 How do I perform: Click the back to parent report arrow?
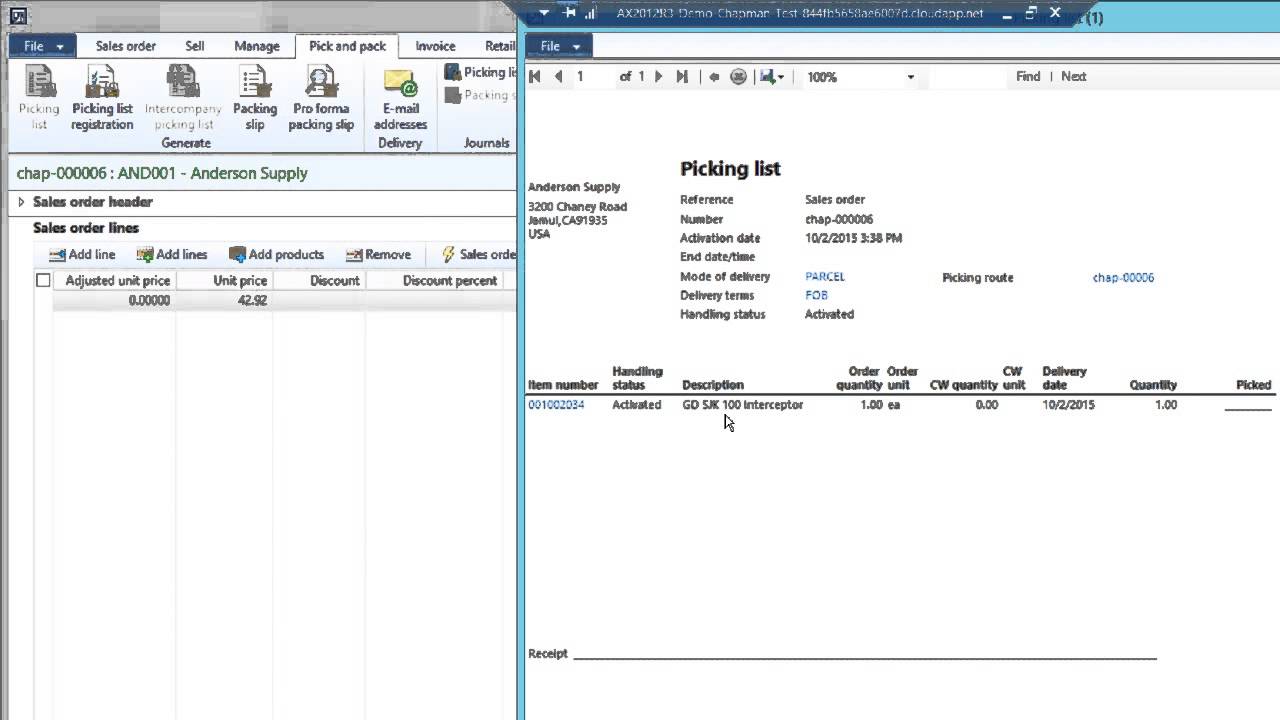pos(714,76)
